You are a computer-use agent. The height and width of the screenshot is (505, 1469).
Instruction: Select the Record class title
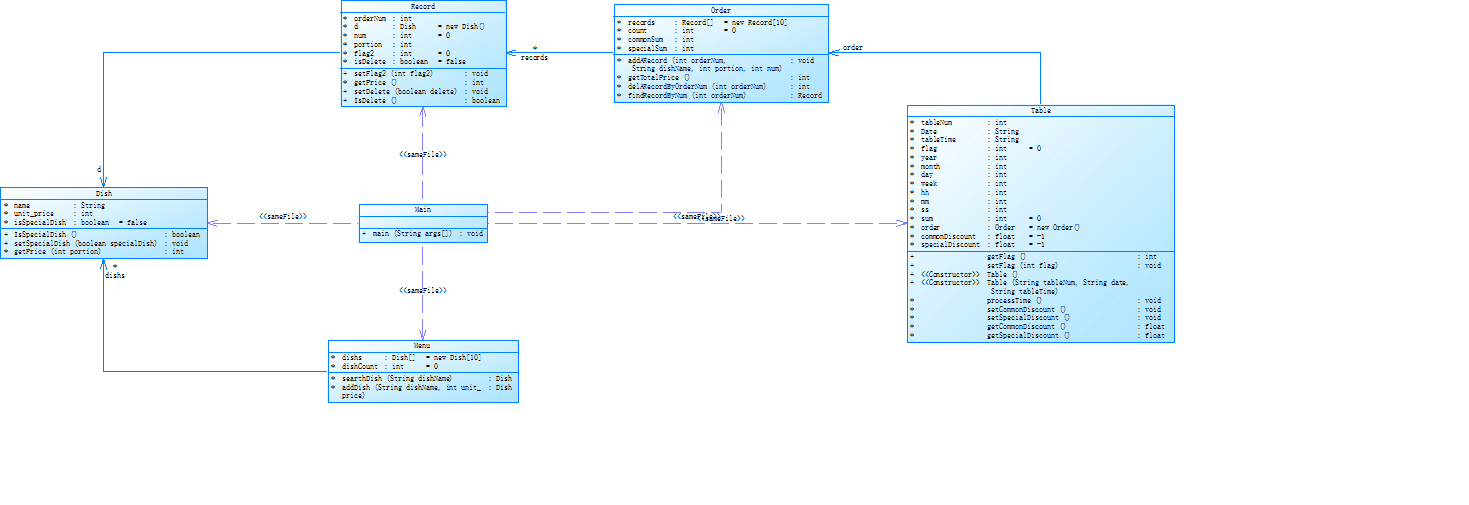(x=423, y=6)
